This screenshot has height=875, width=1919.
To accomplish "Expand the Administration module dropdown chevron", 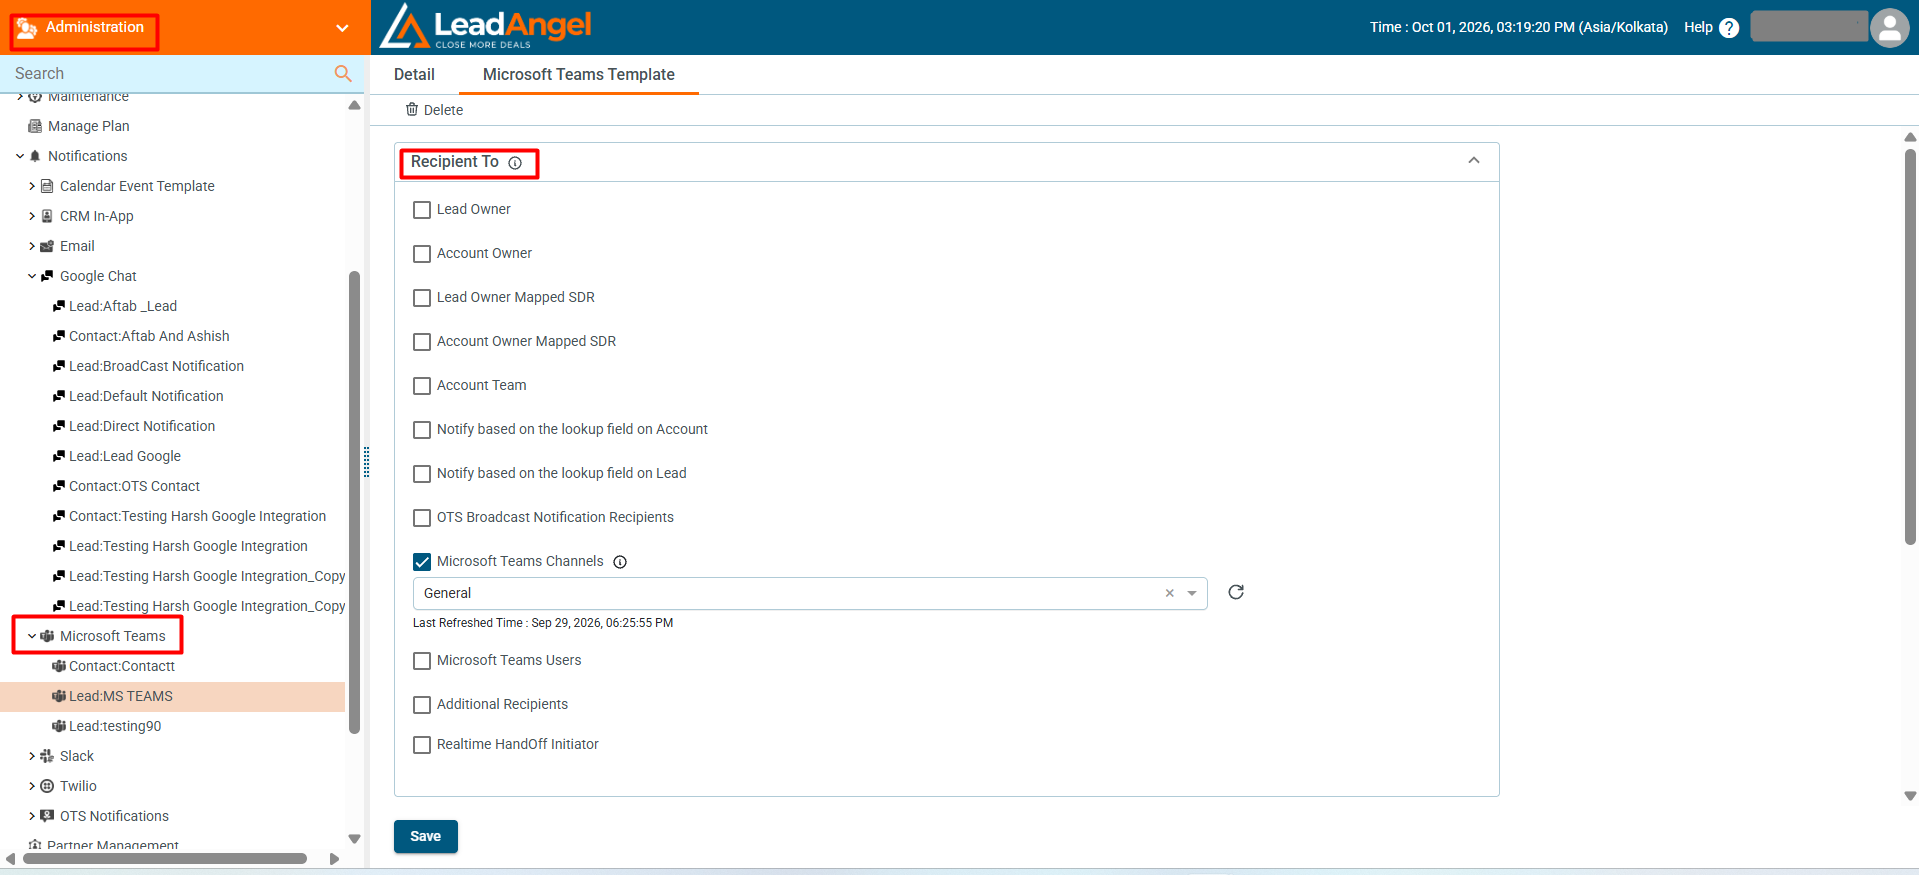I will 342,28.
